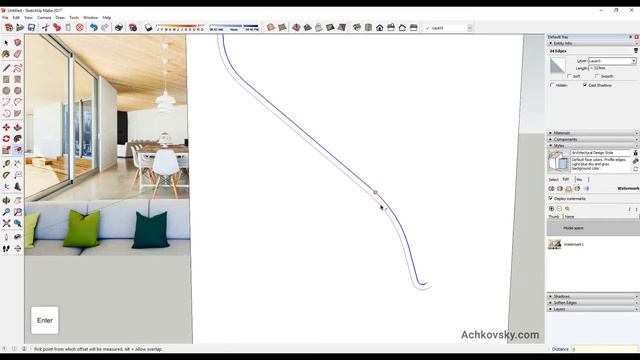Screen dimensions: 640x360
Task: Expand the Shadows panel
Action: coord(593,296)
